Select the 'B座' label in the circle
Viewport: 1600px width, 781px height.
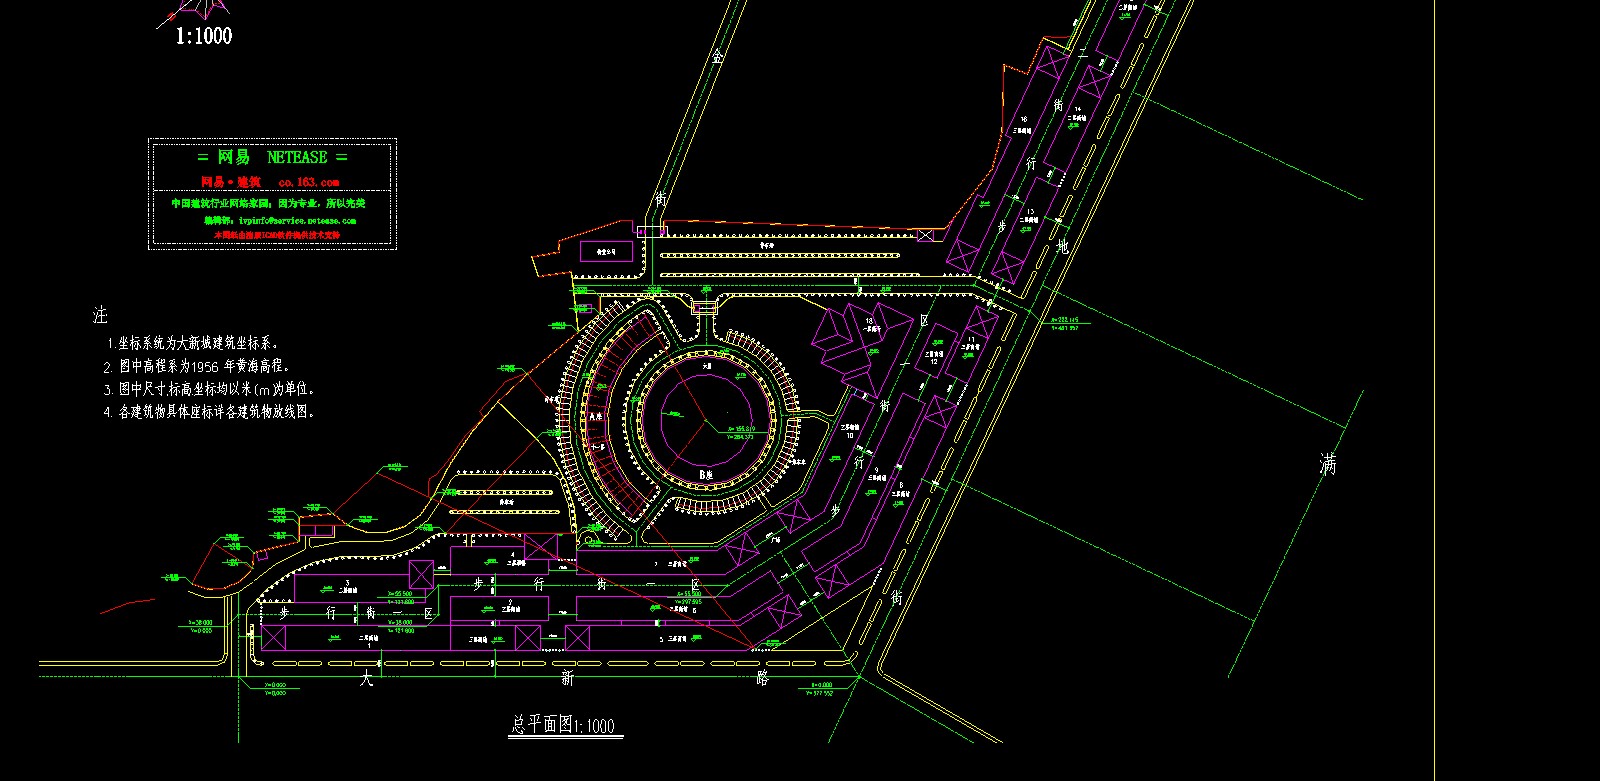point(705,472)
